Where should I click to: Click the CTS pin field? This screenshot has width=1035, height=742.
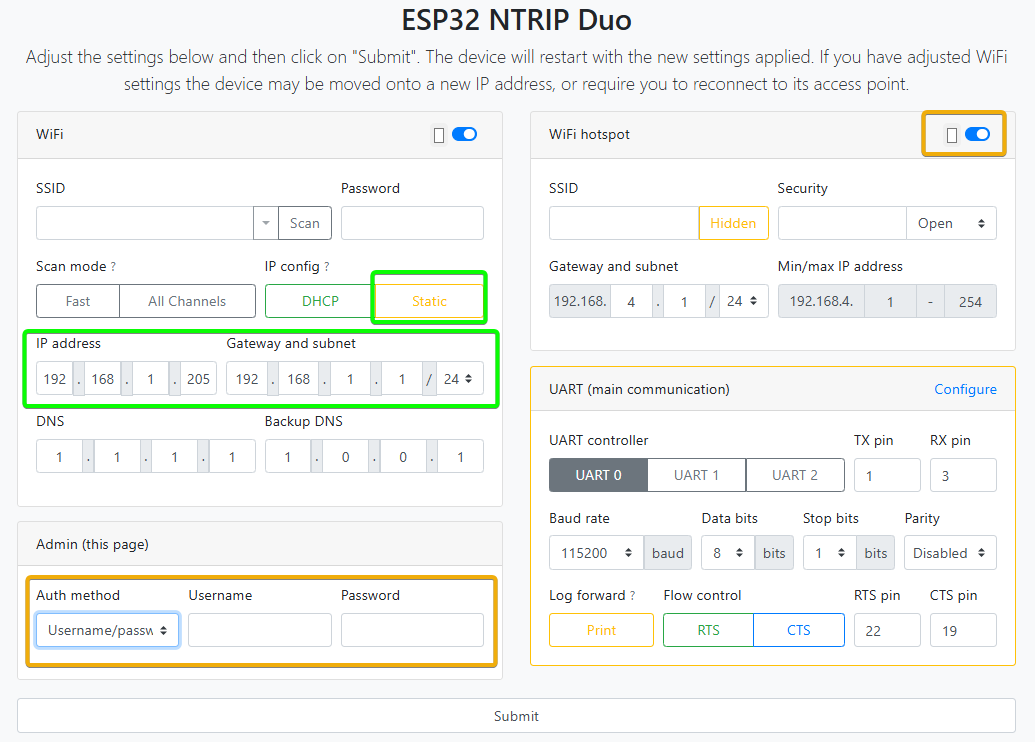pos(963,630)
